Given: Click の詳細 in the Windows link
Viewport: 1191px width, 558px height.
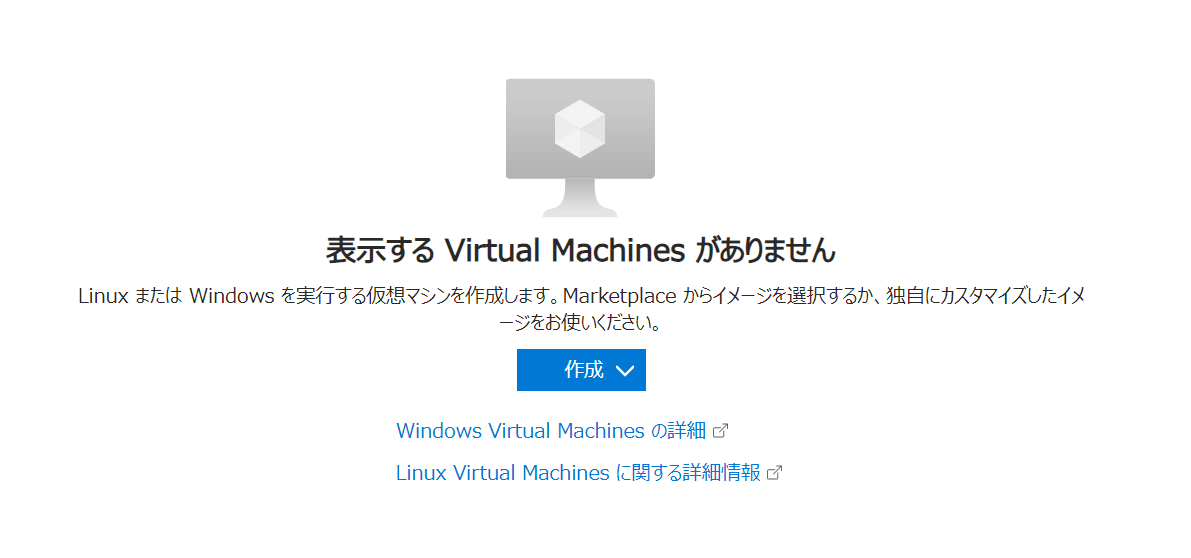Looking at the screenshot, I should 679,431.
